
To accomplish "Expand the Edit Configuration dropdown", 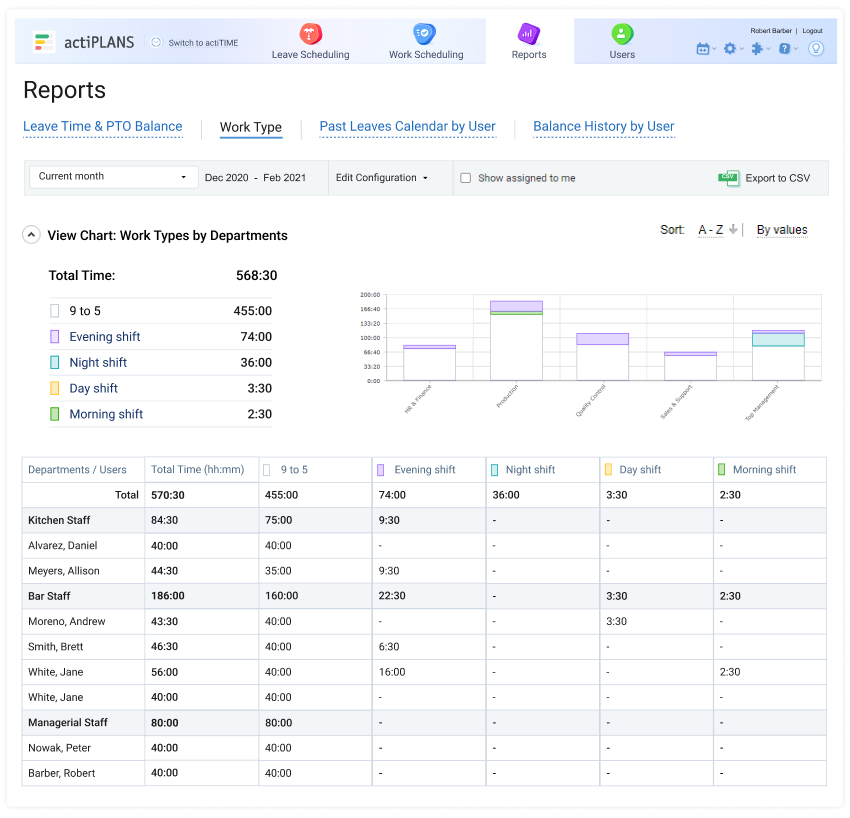I will (x=382, y=178).
